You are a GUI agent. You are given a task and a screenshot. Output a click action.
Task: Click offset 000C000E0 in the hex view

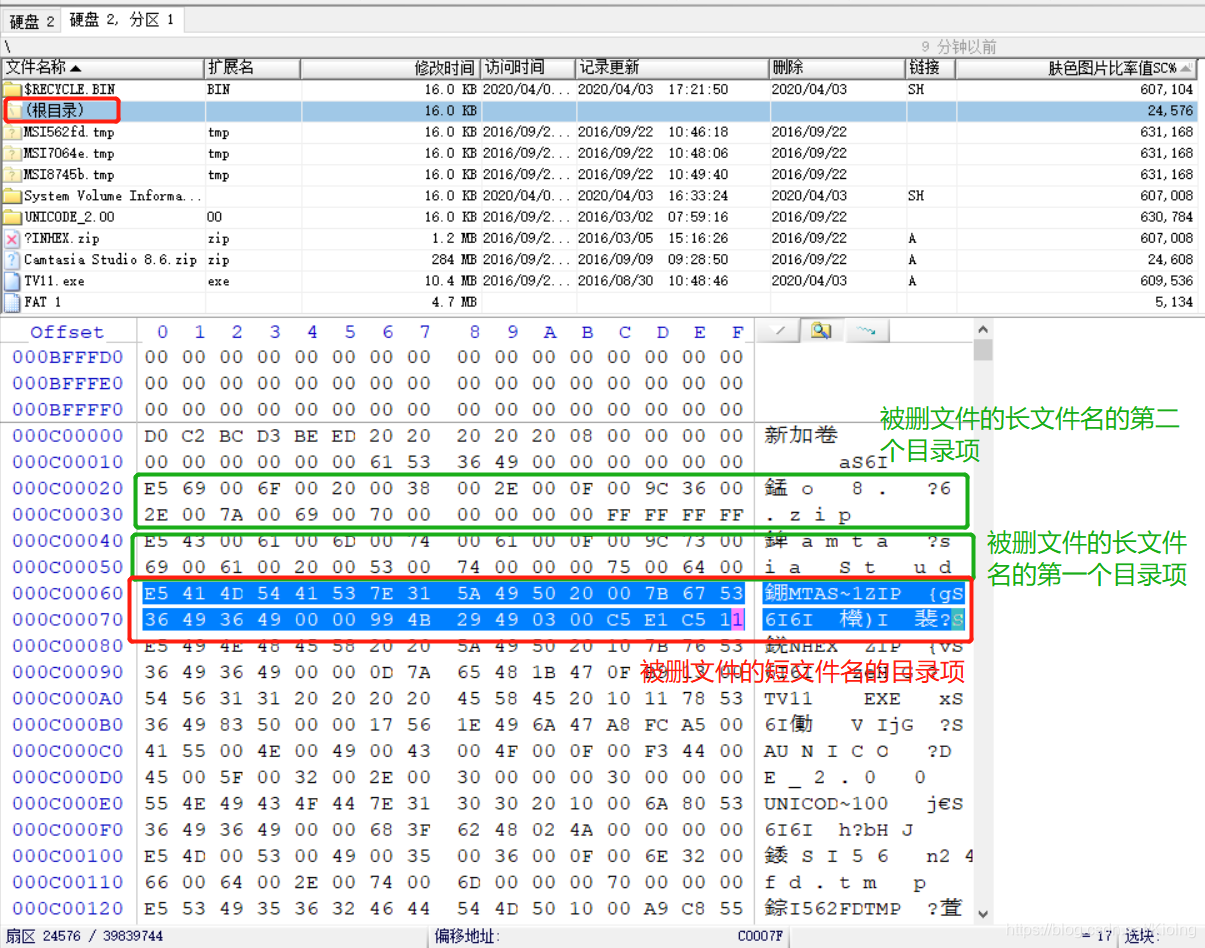(x=68, y=803)
